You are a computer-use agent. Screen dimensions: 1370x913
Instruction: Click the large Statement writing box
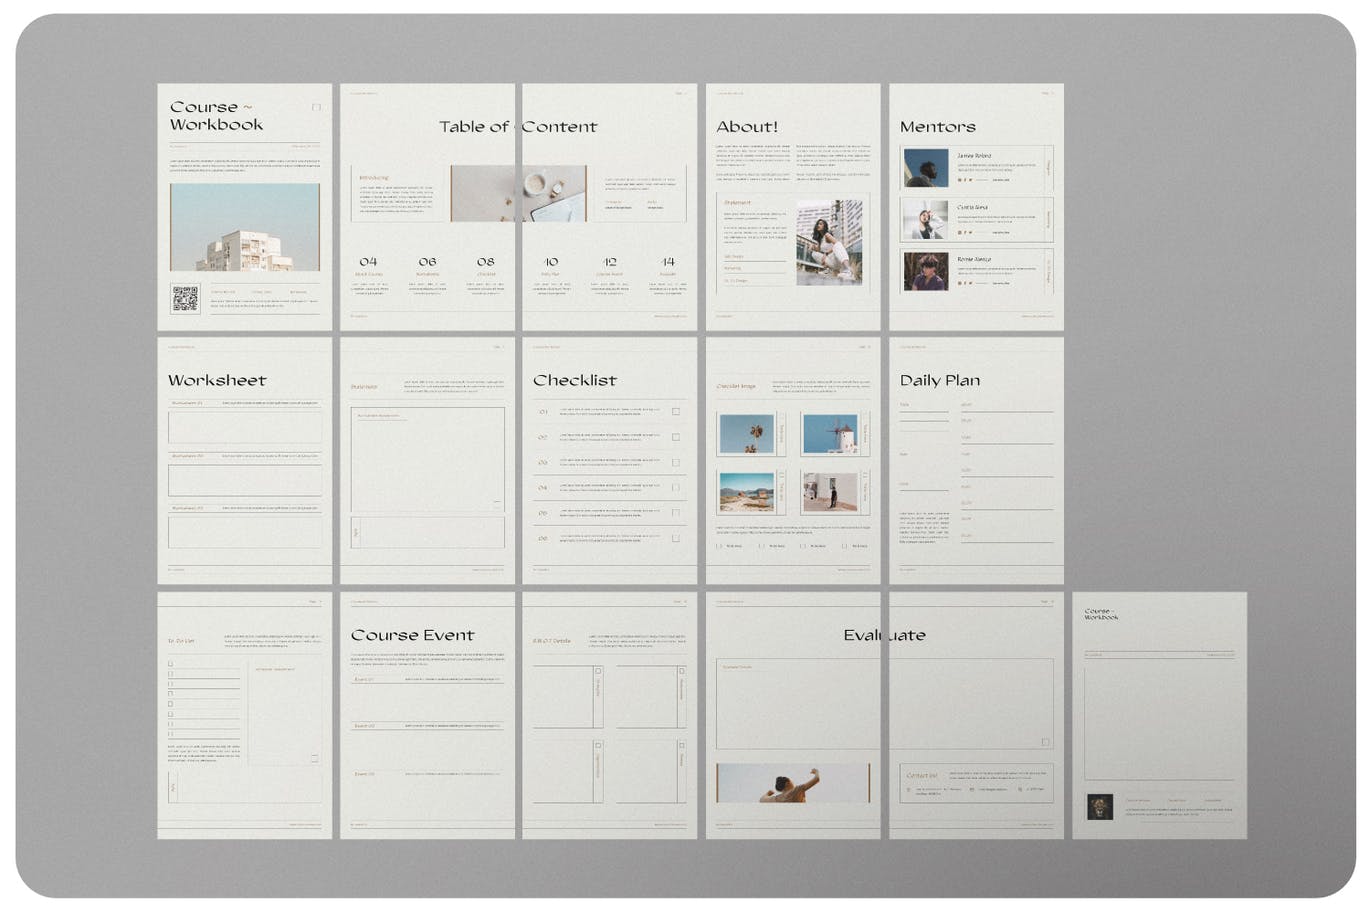pyautogui.click(x=427, y=459)
